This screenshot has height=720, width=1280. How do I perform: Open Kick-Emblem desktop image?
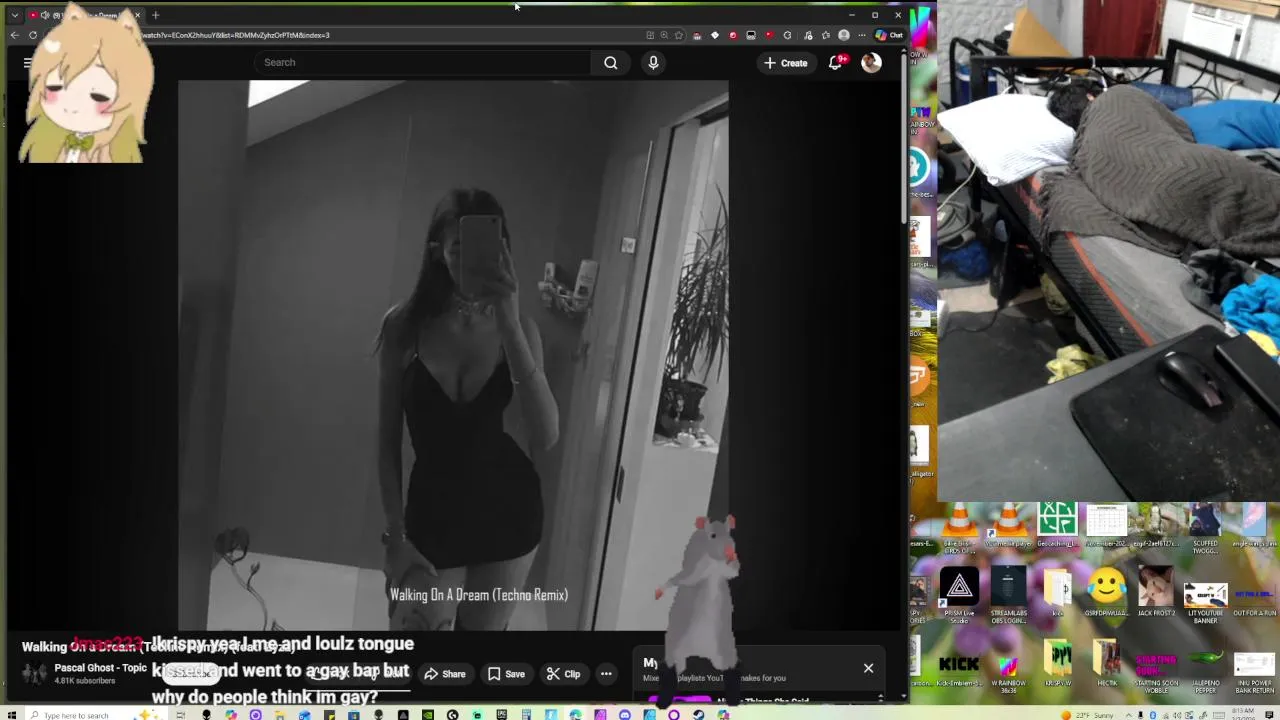[959, 668]
